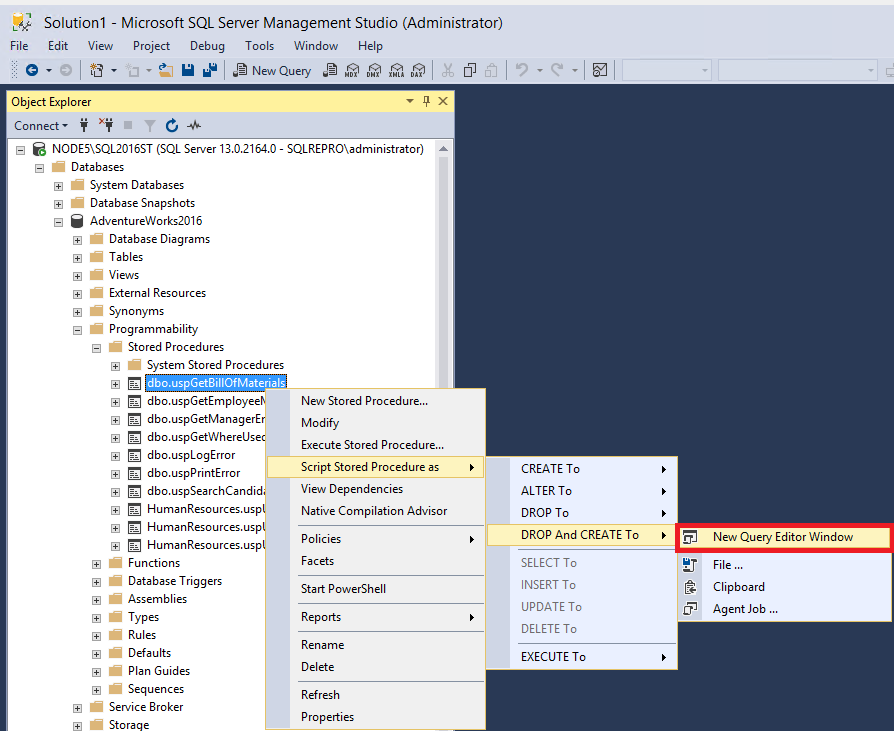Open the EXECUTE To submenu
The height and width of the screenshot is (731, 894).
coord(582,657)
